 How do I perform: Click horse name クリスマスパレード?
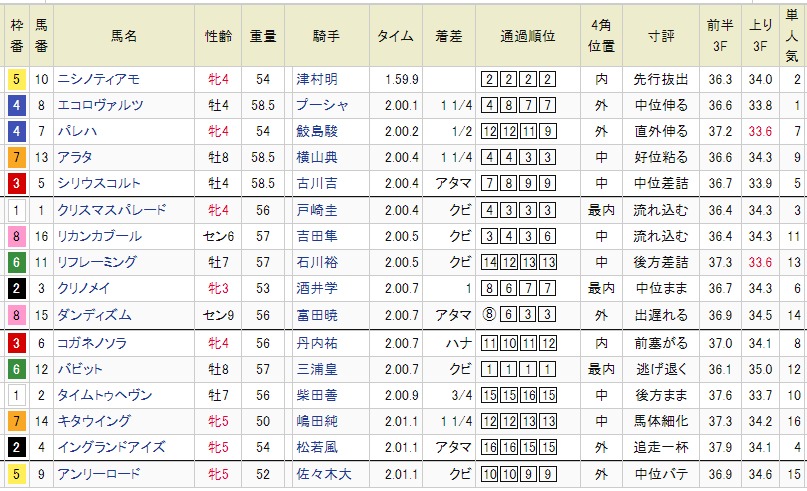111,210
